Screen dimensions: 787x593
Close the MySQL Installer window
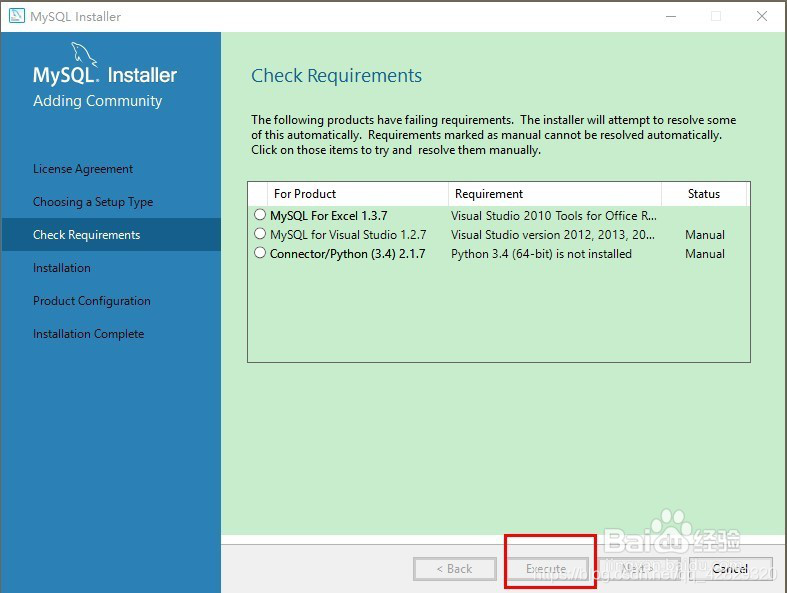pos(762,17)
